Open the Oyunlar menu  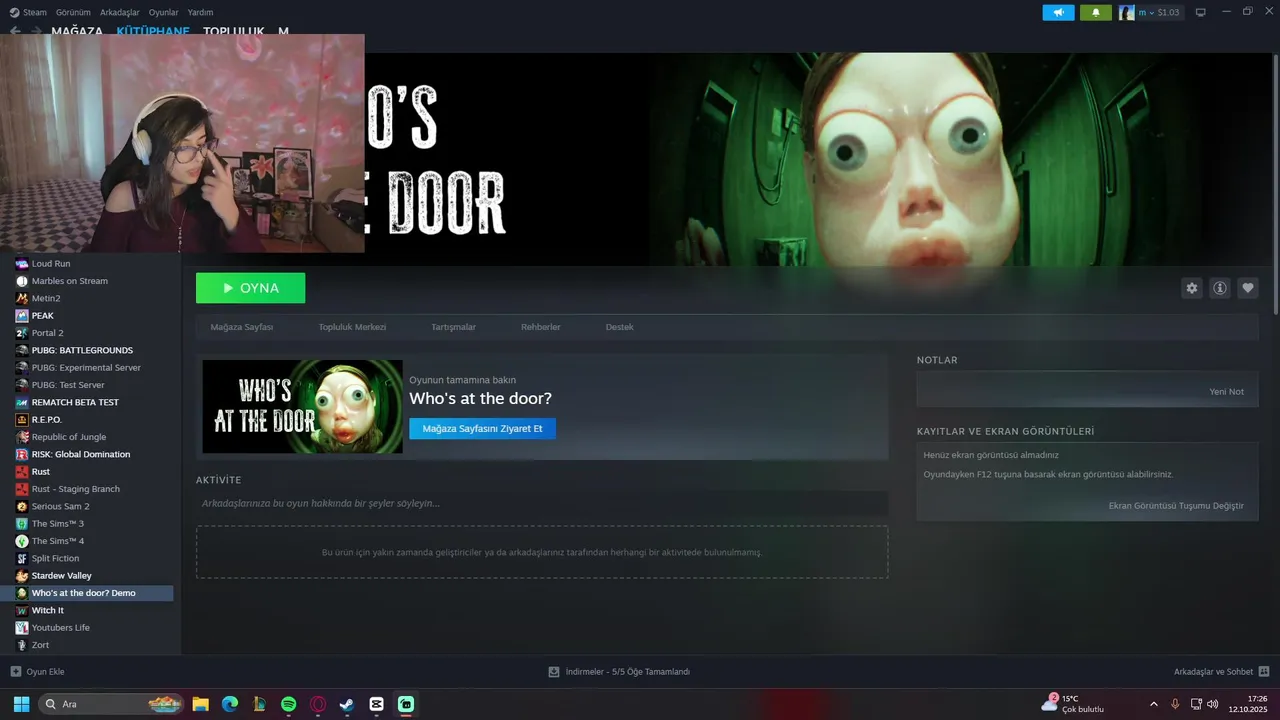tap(163, 12)
